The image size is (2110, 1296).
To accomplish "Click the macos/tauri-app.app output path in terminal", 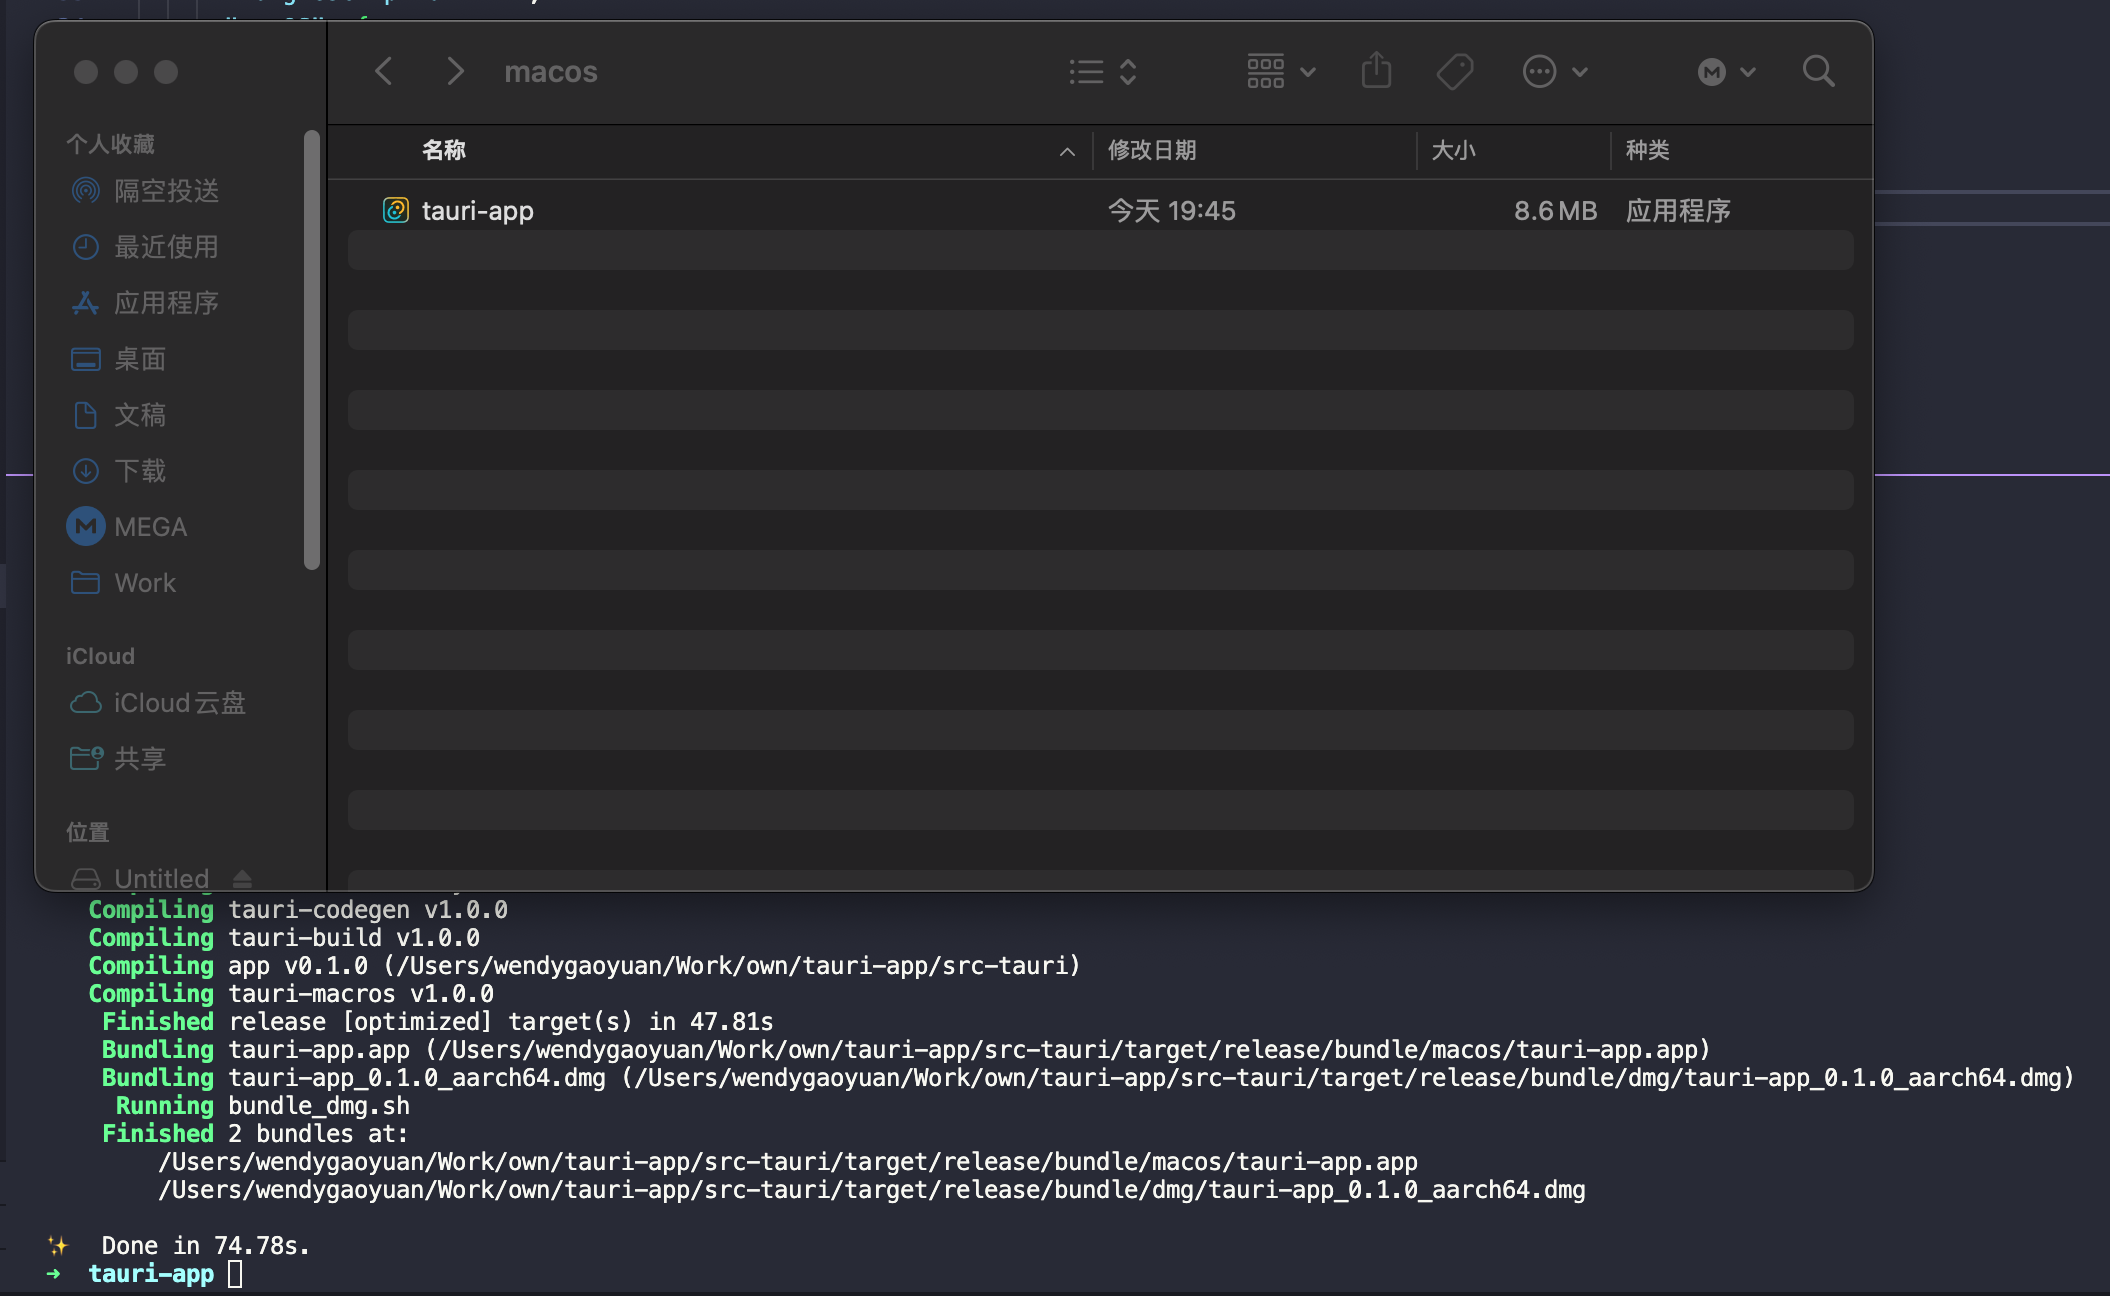I will click(788, 1162).
